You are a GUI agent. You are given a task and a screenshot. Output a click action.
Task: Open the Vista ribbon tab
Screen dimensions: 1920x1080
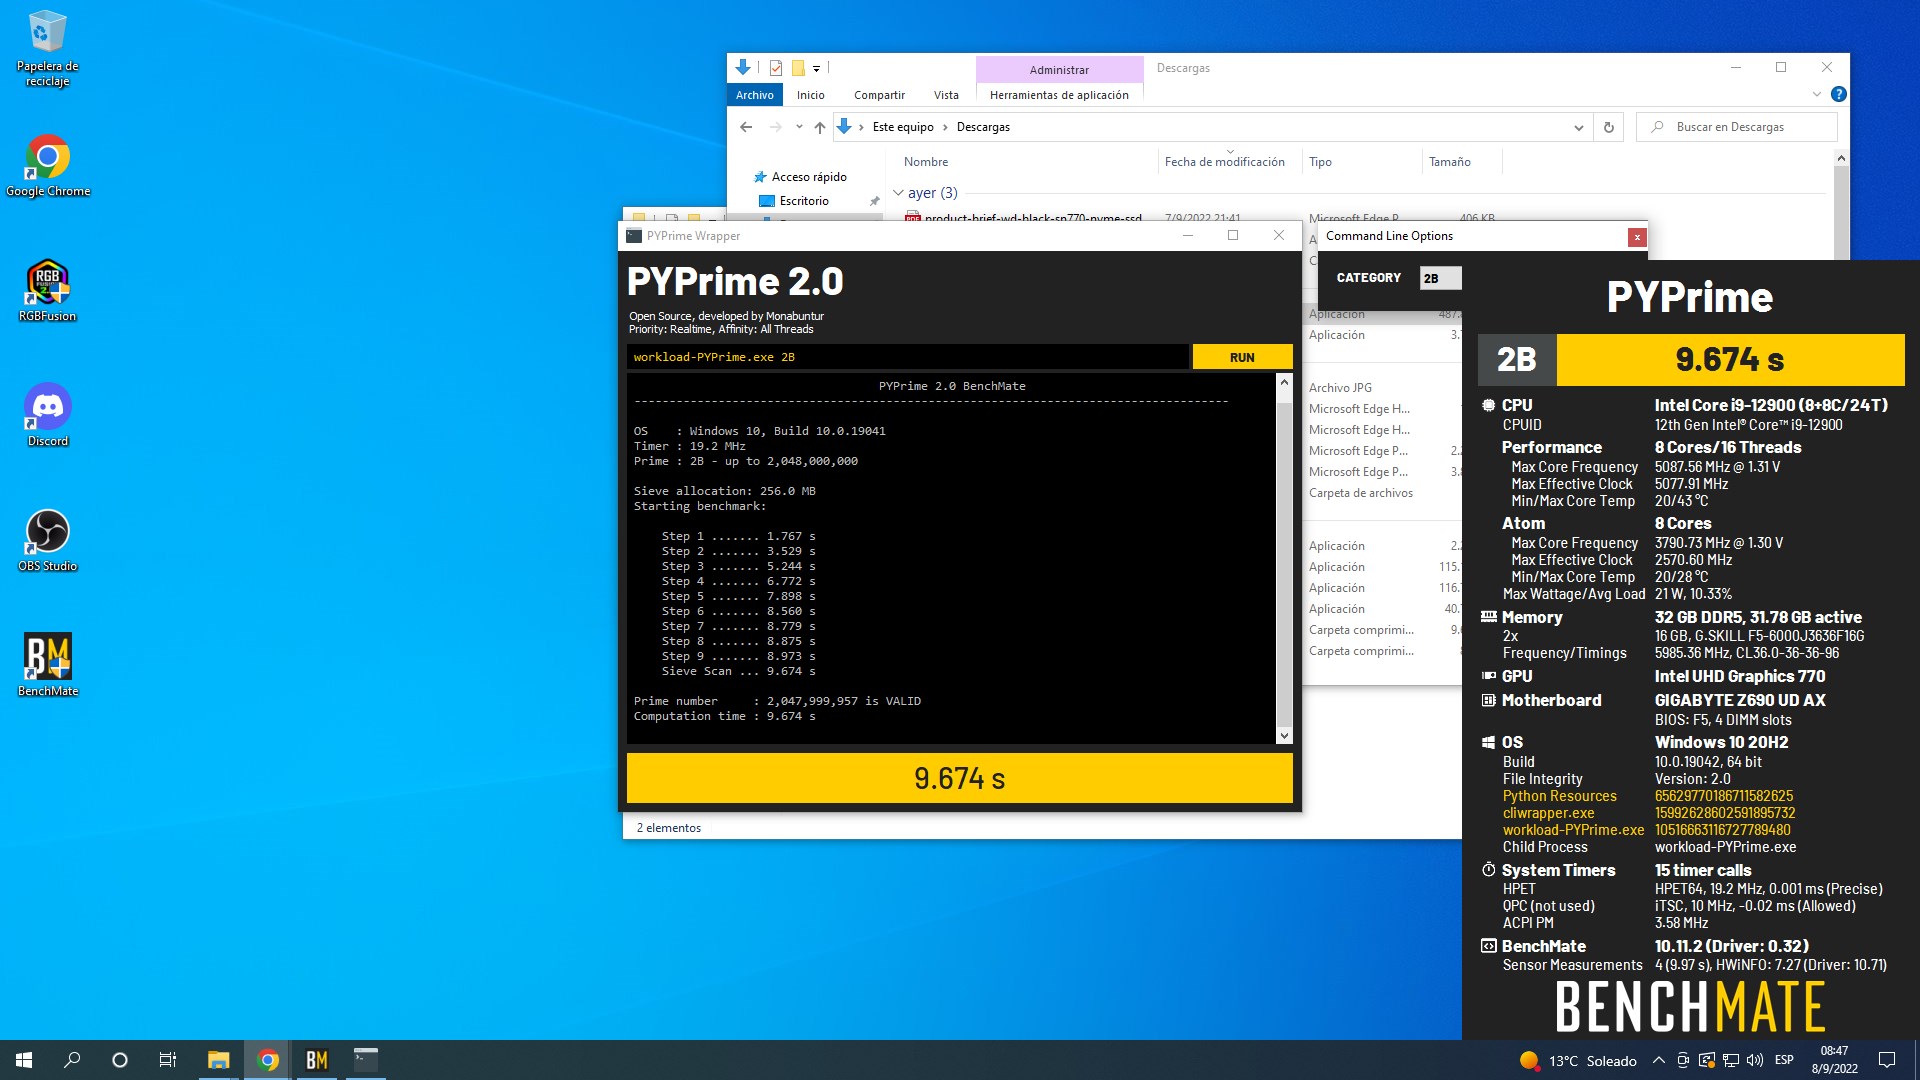tap(946, 95)
